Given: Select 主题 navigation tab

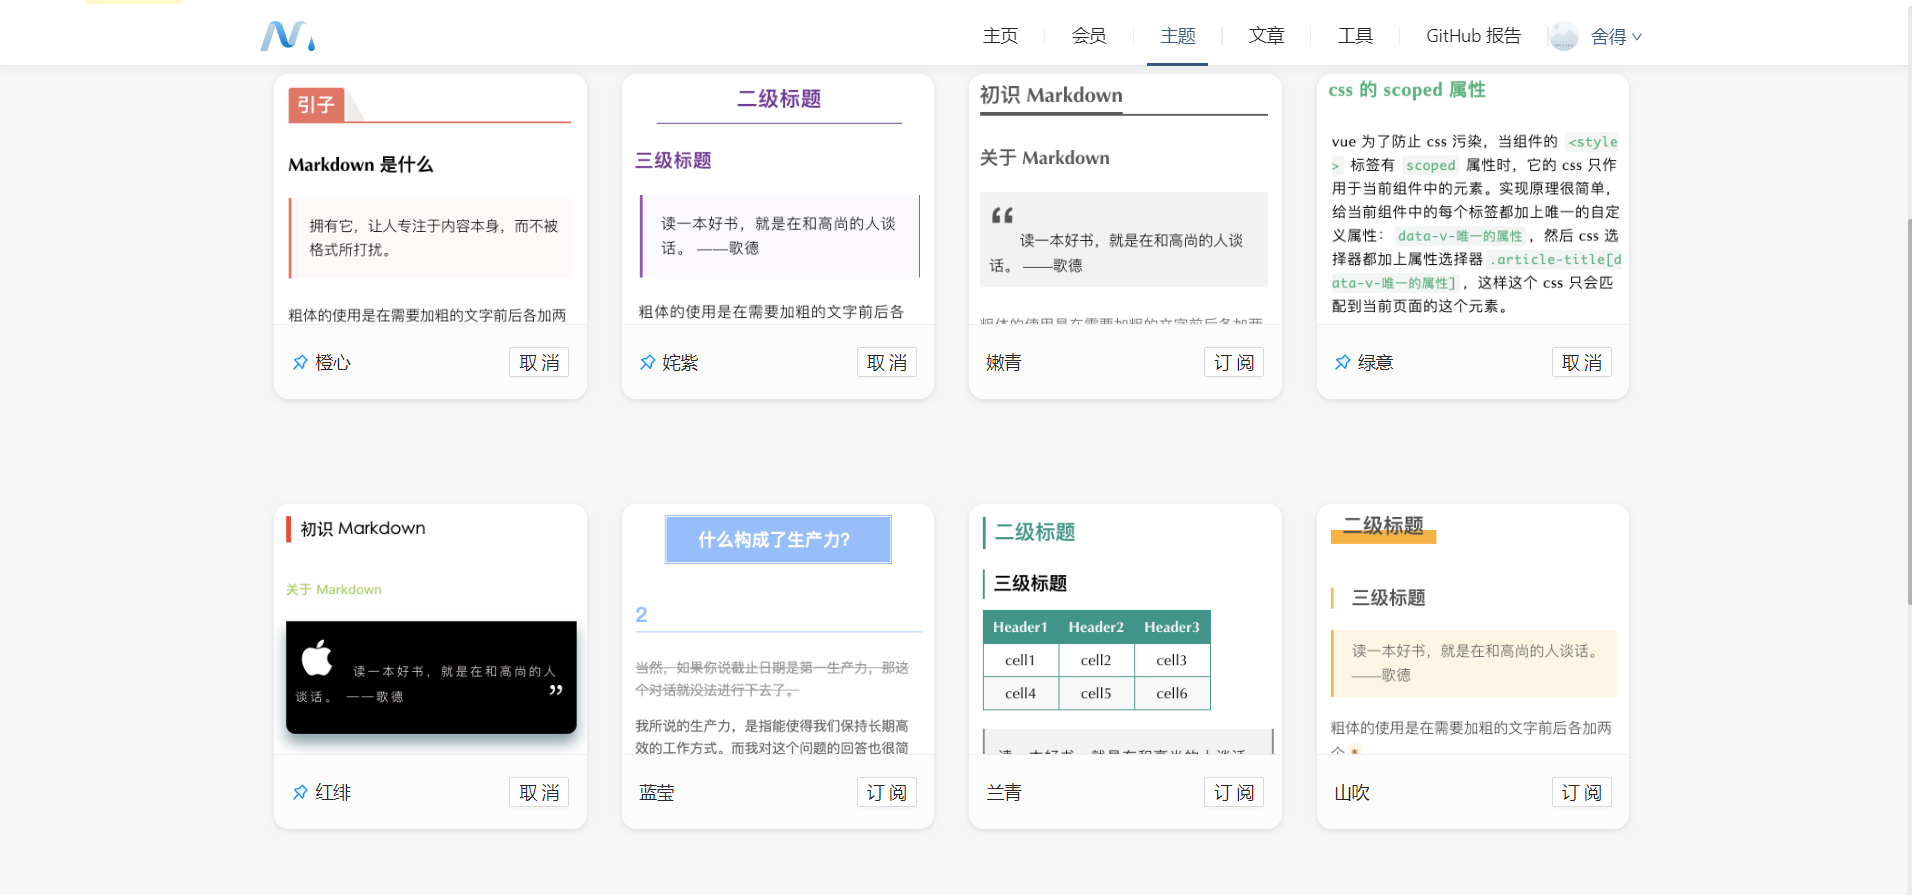Looking at the screenshot, I should coord(1177,36).
